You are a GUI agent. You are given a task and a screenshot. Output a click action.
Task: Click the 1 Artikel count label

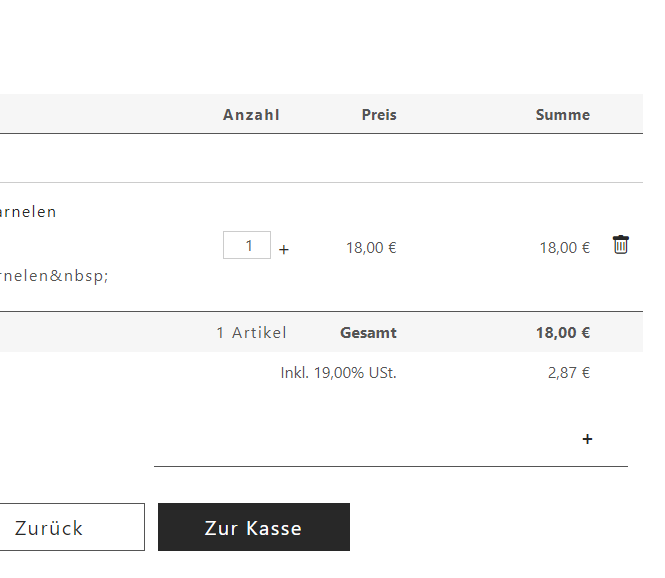pyautogui.click(x=251, y=332)
